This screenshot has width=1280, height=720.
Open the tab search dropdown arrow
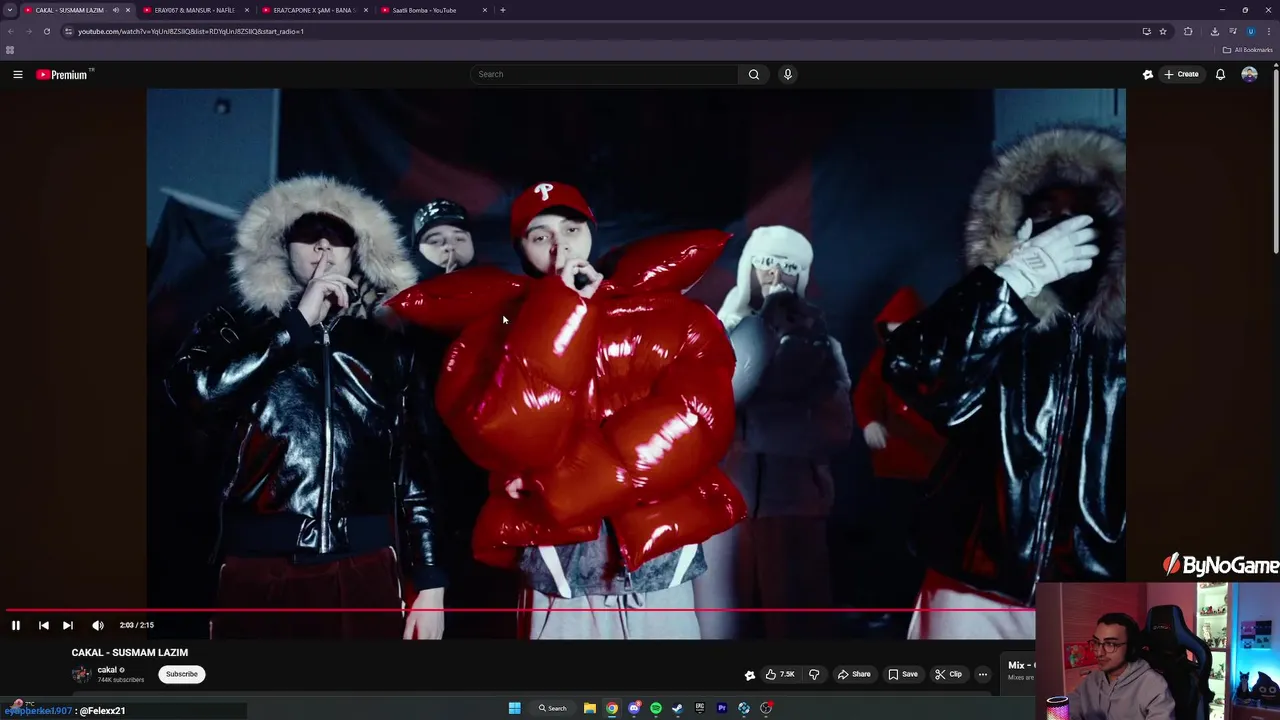(x=9, y=10)
